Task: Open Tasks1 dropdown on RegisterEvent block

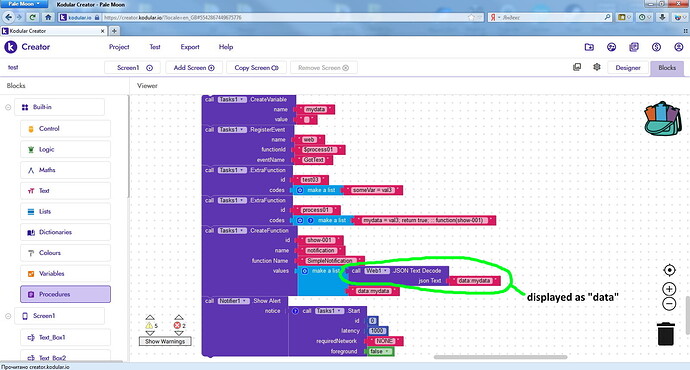Action: point(232,129)
